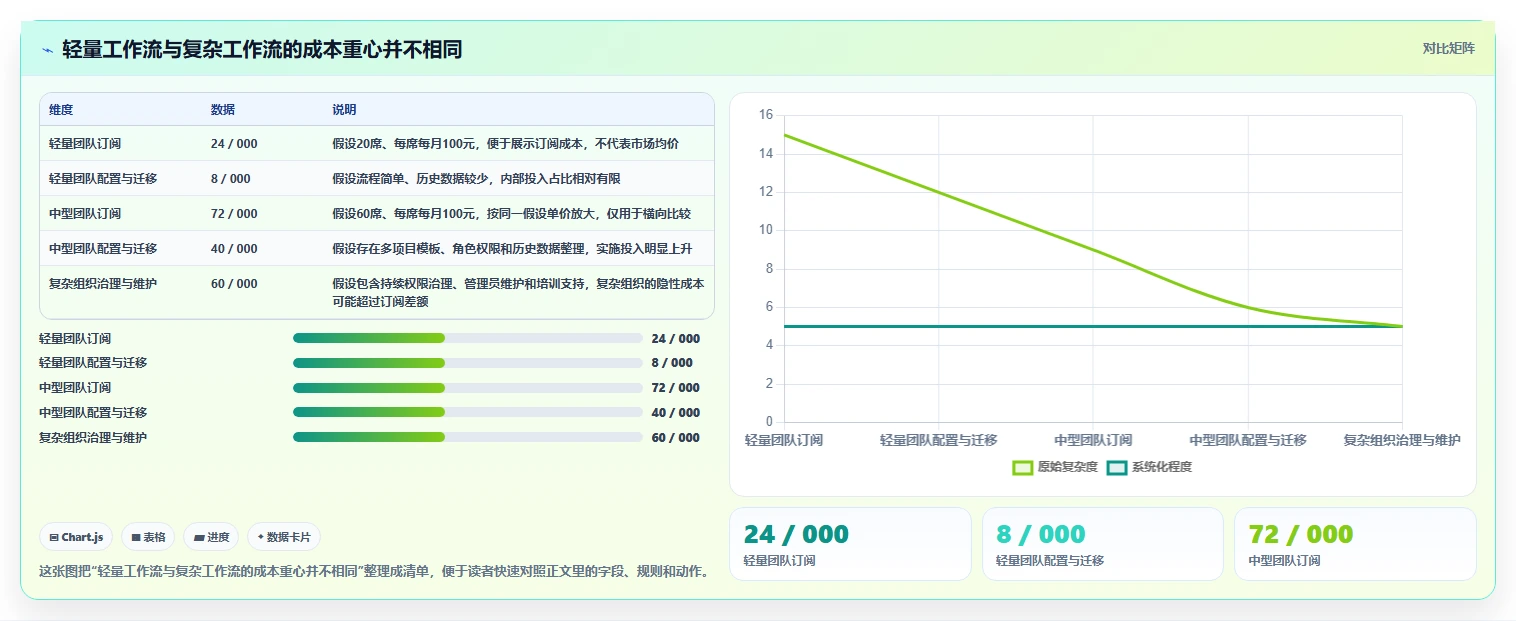
Task: Click the description starting 假设60席
Action: (x=511, y=214)
